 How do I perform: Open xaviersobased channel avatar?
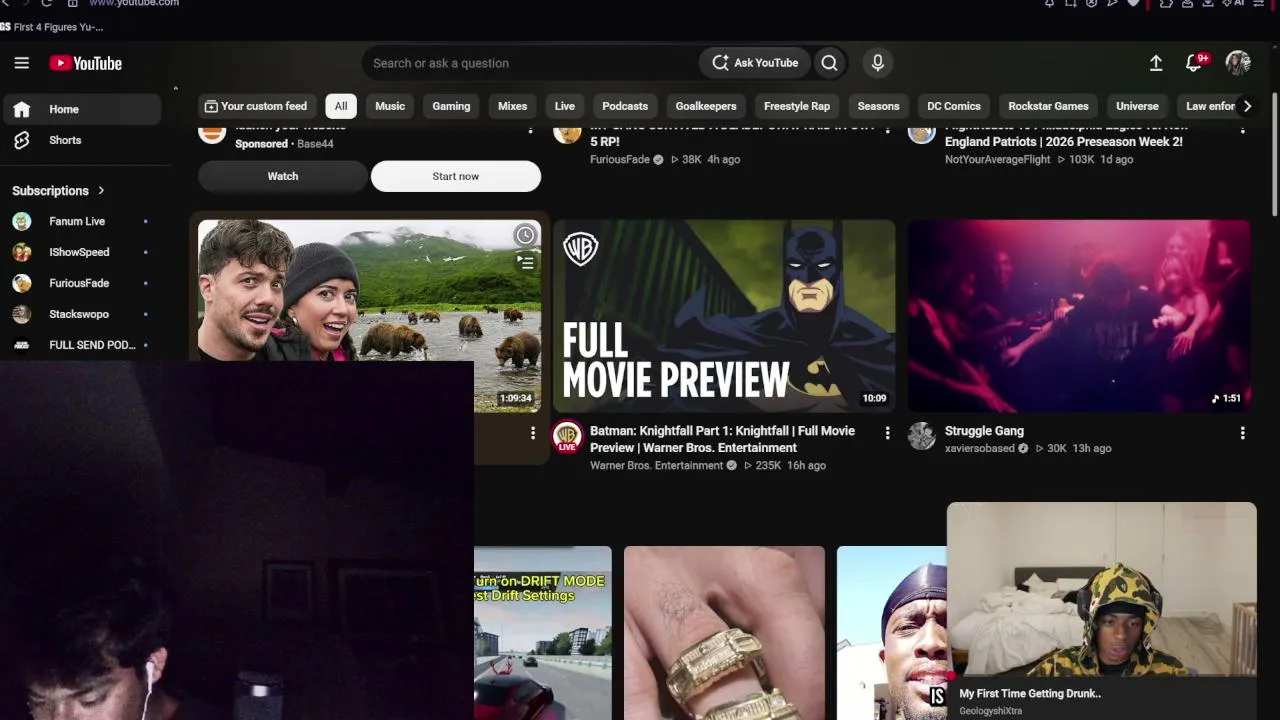pyautogui.click(x=922, y=436)
